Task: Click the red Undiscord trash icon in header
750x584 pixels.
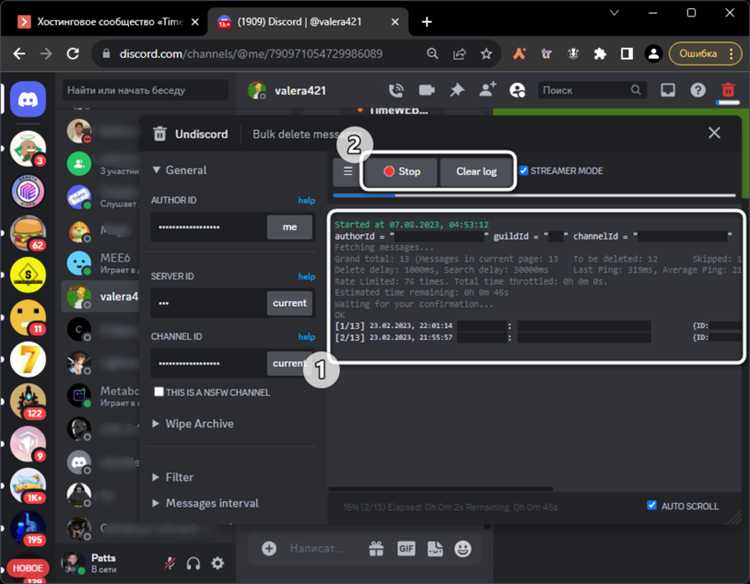Action: pos(728,90)
